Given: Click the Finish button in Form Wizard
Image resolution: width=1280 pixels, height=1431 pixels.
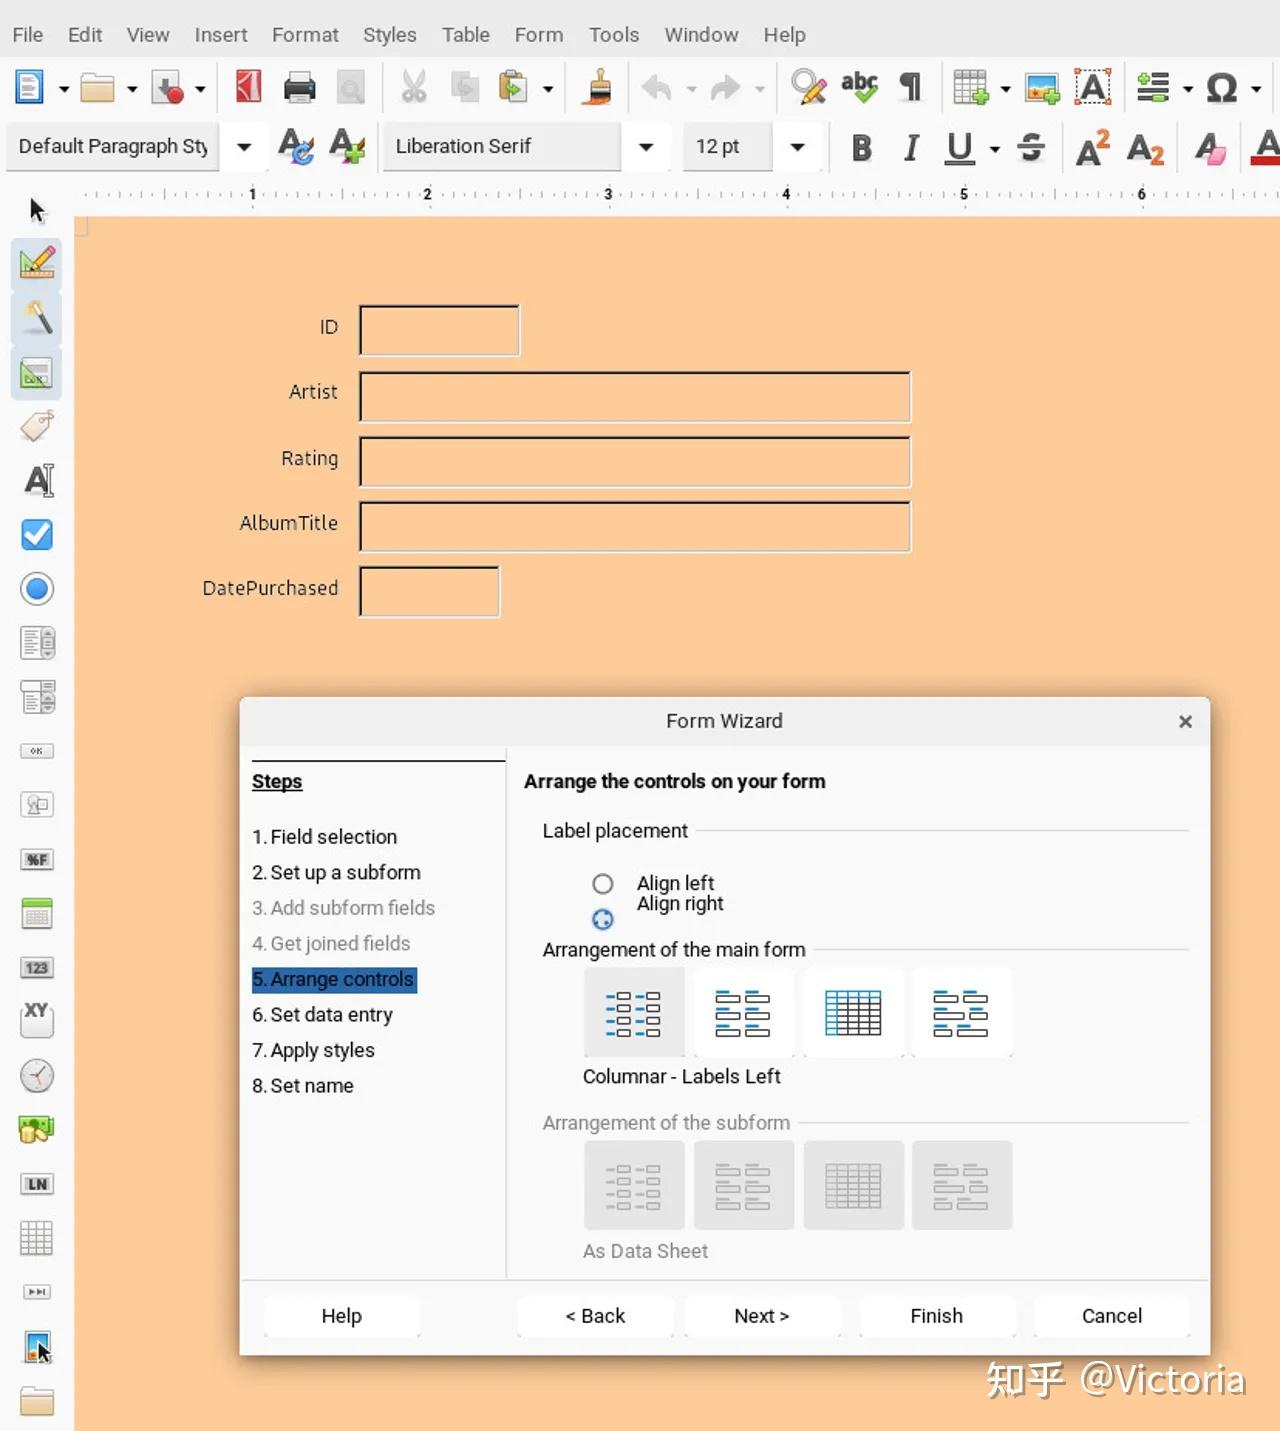Looking at the screenshot, I should tap(936, 1316).
